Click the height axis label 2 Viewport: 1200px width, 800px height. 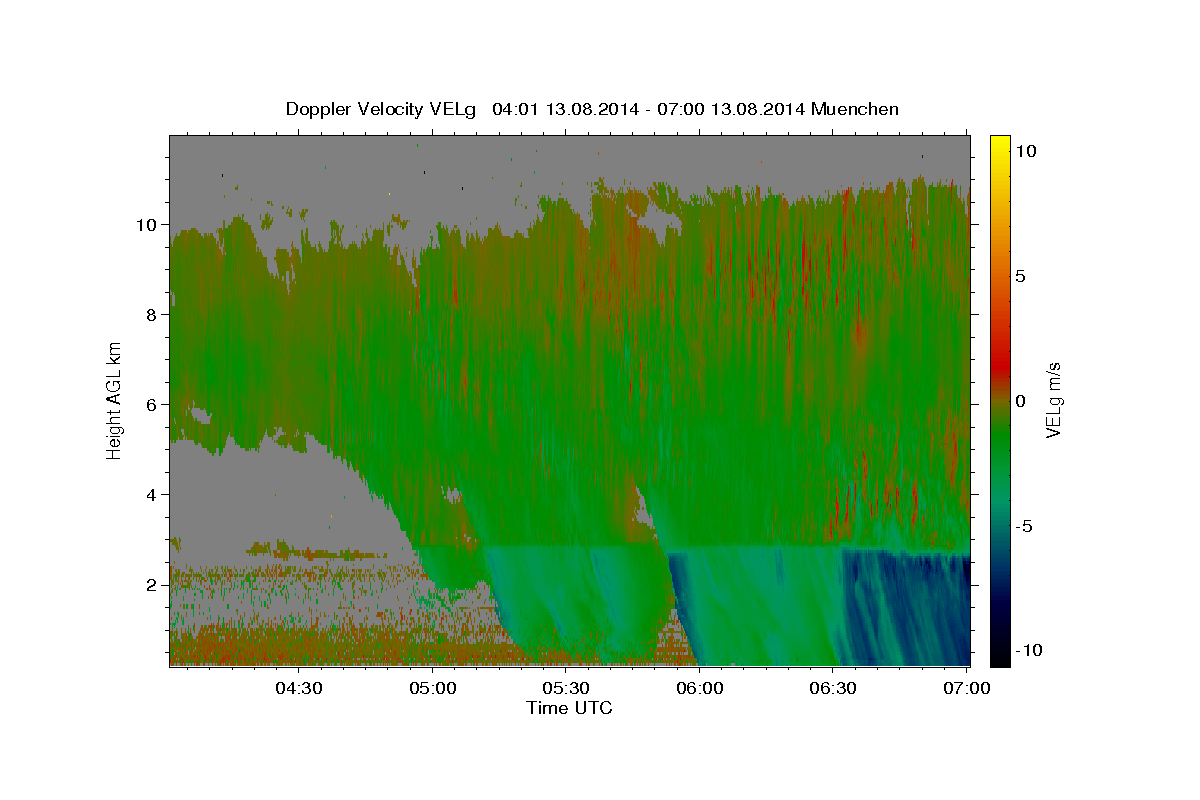pos(152,585)
